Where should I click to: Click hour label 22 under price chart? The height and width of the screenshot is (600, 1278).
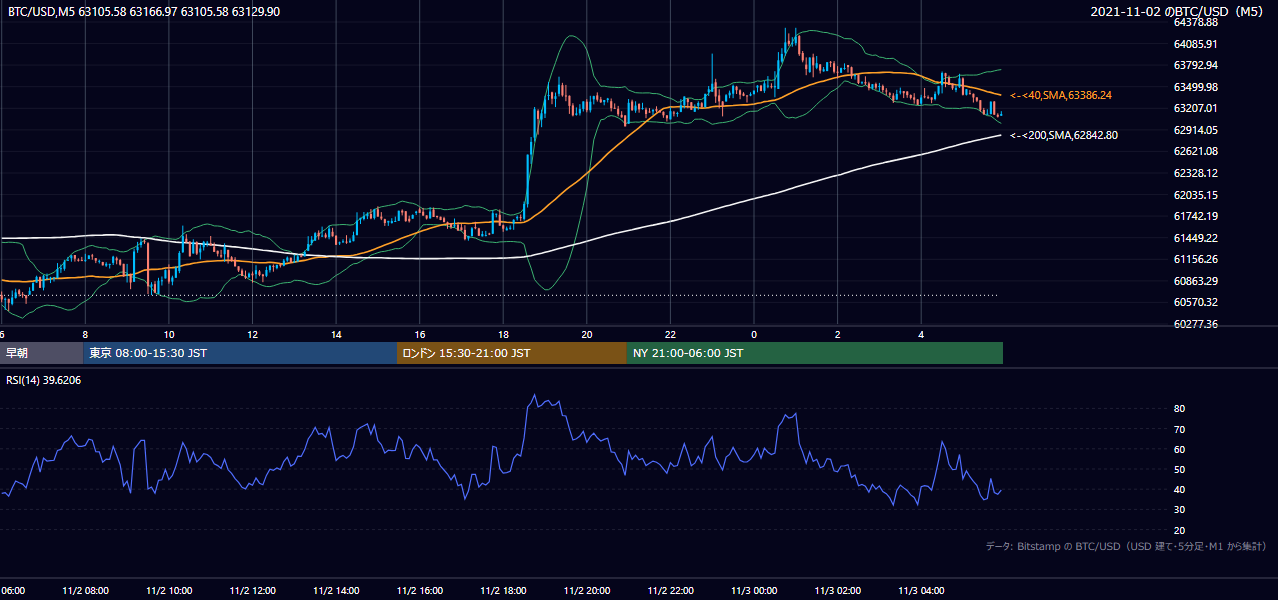(x=671, y=334)
